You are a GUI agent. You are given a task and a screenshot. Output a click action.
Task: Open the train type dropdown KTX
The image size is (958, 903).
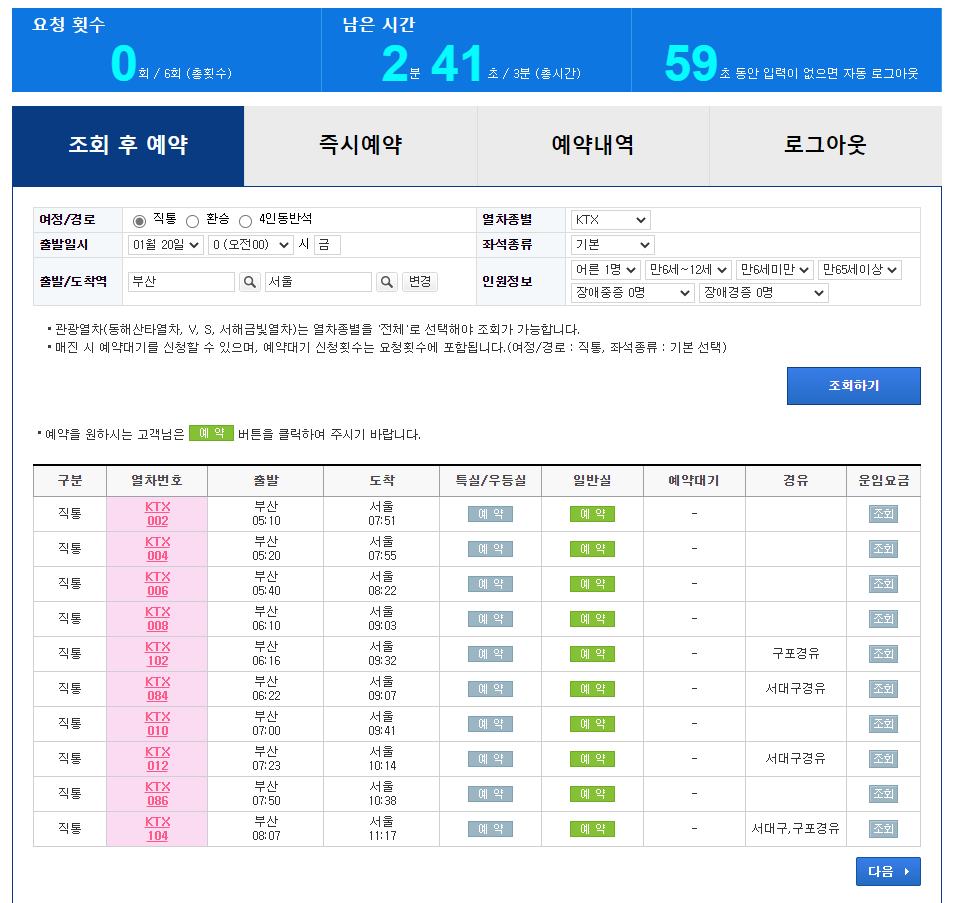pyautogui.click(x=610, y=220)
